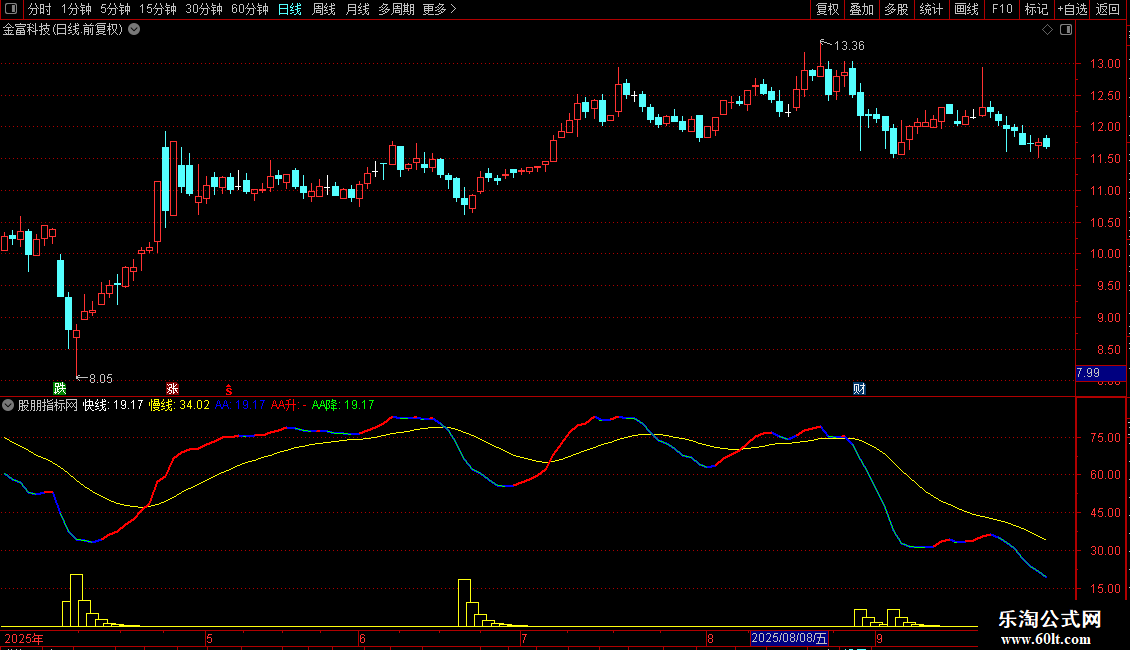Click the 13.36 high price label
The image size is (1130, 650).
click(x=849, y=45)
